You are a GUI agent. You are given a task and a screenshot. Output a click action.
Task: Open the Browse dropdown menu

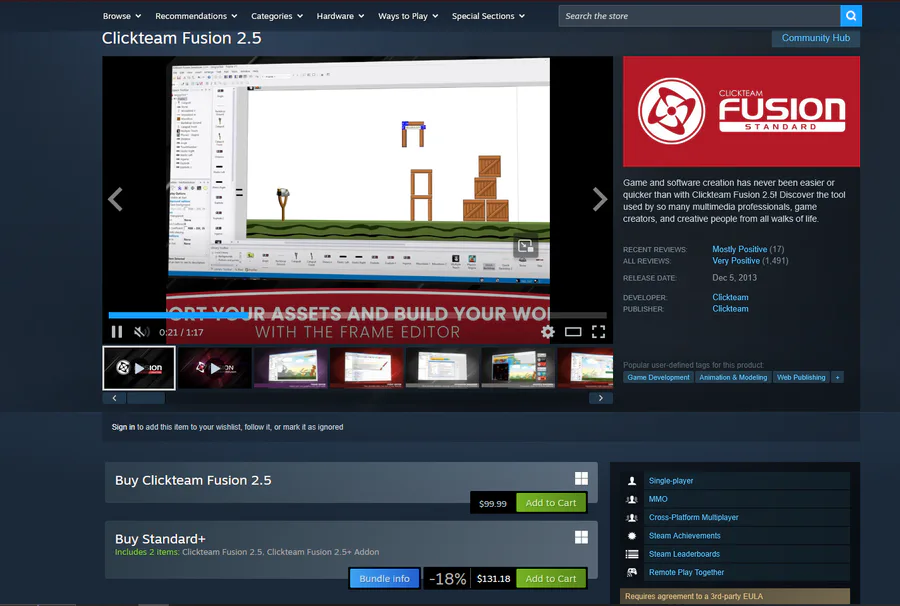(122, 16)
